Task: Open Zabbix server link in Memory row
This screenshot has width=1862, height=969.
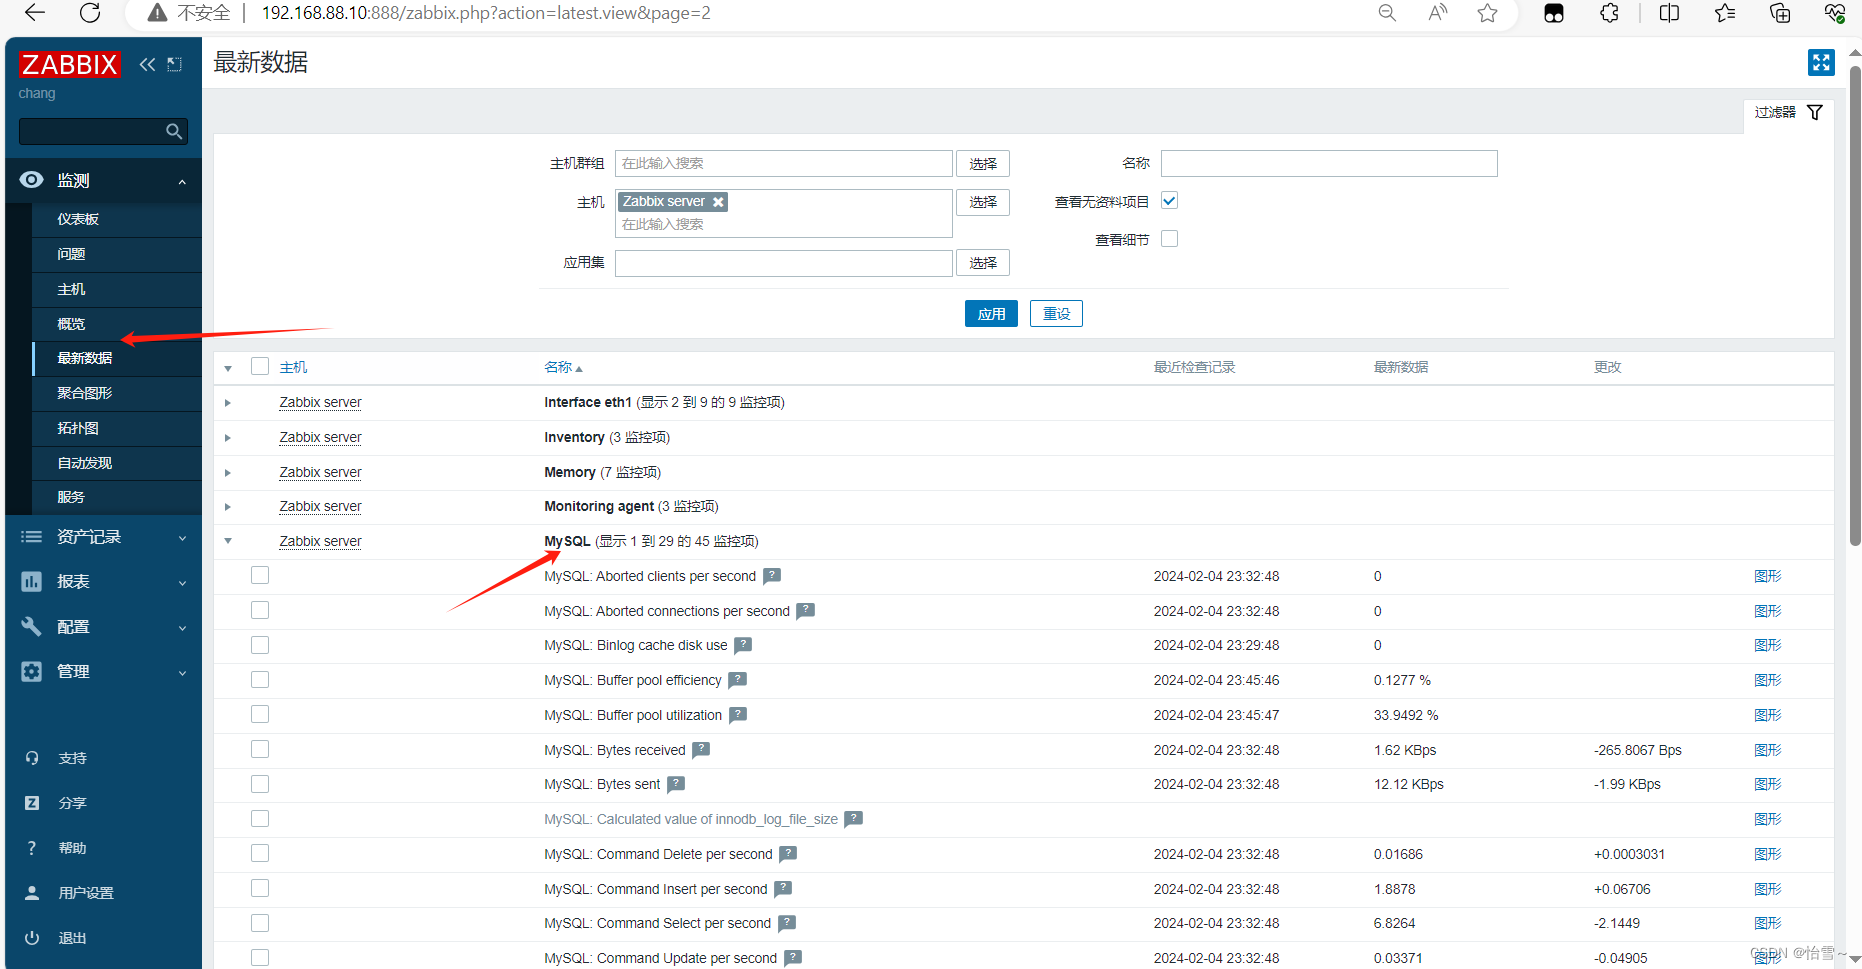Action: click(x=320, y=472)
